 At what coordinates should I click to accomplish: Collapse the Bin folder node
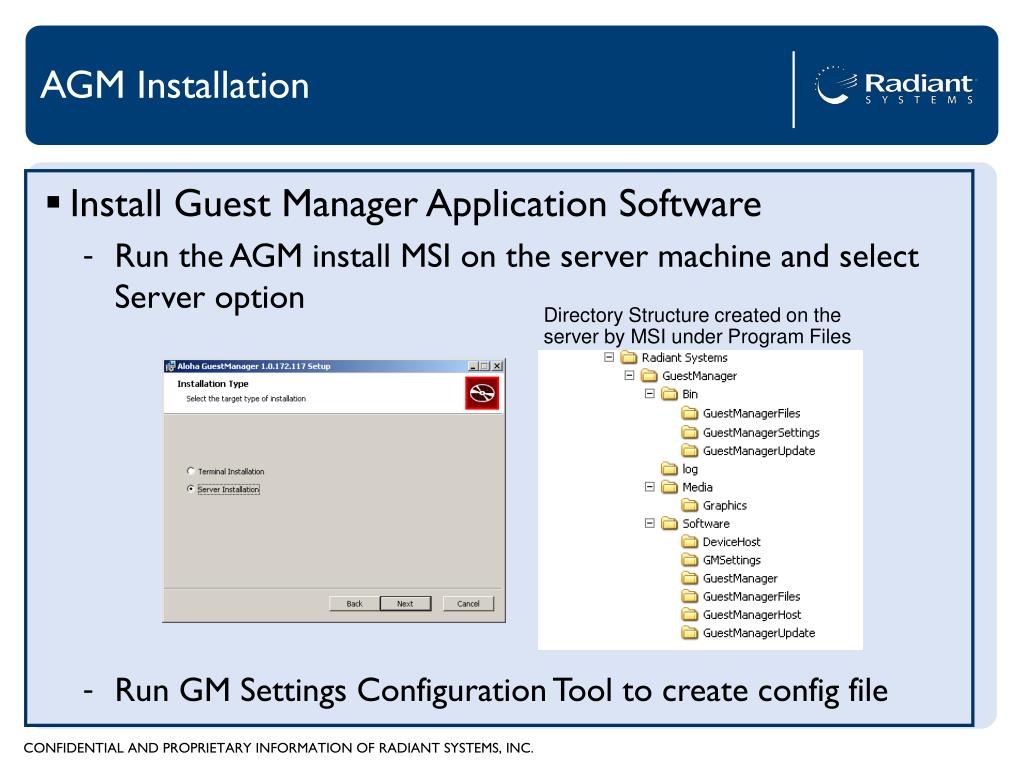point(649,395)
